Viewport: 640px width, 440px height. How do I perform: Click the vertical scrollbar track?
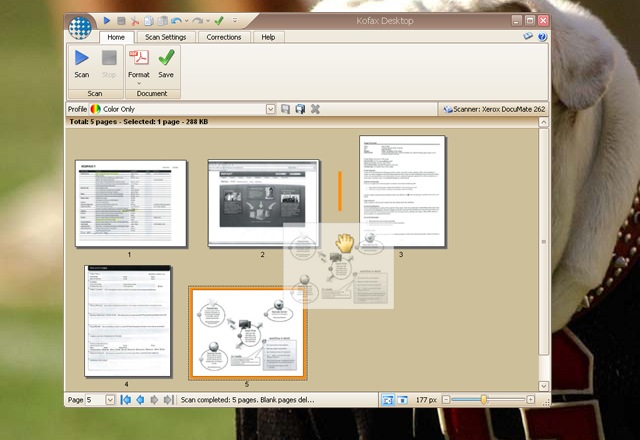point(543,367)
